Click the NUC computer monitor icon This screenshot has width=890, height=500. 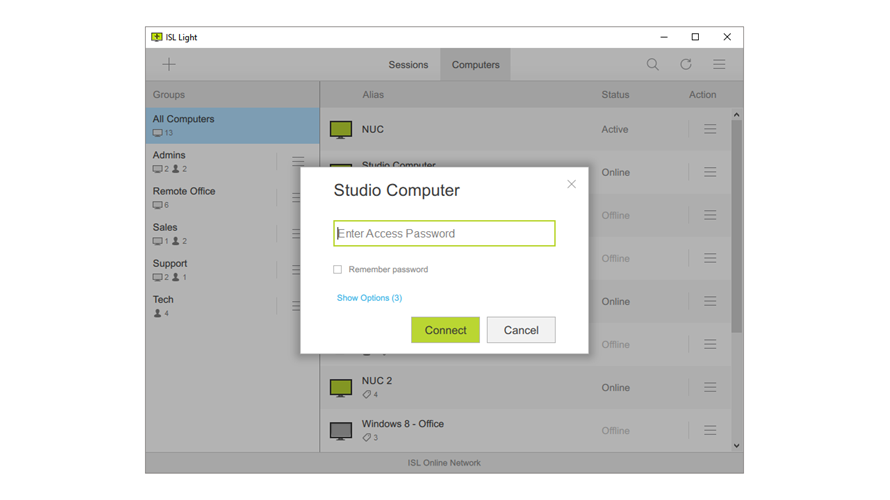[341, 129]
